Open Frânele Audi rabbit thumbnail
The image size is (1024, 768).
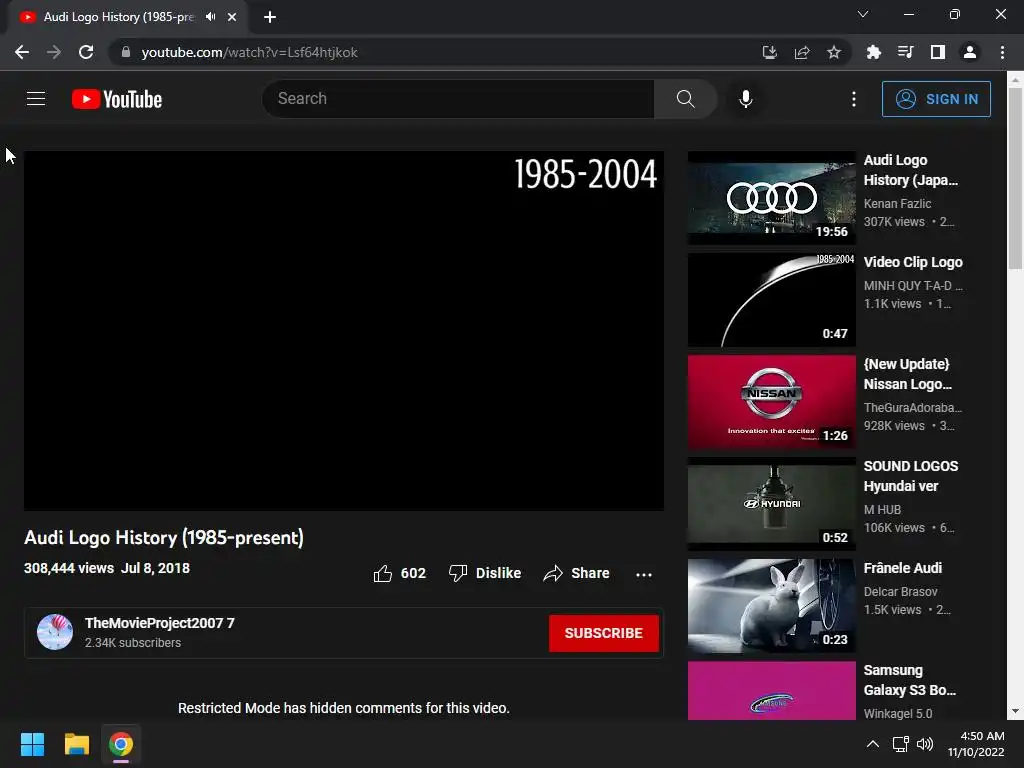click(x=771, y=605)
